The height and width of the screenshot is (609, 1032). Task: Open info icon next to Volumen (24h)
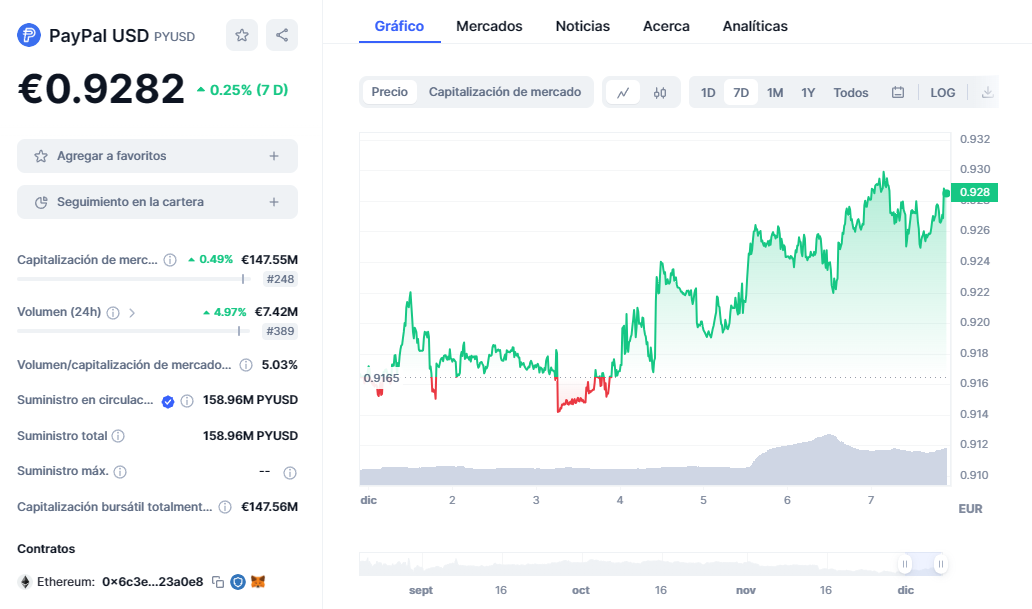(113, 313)
